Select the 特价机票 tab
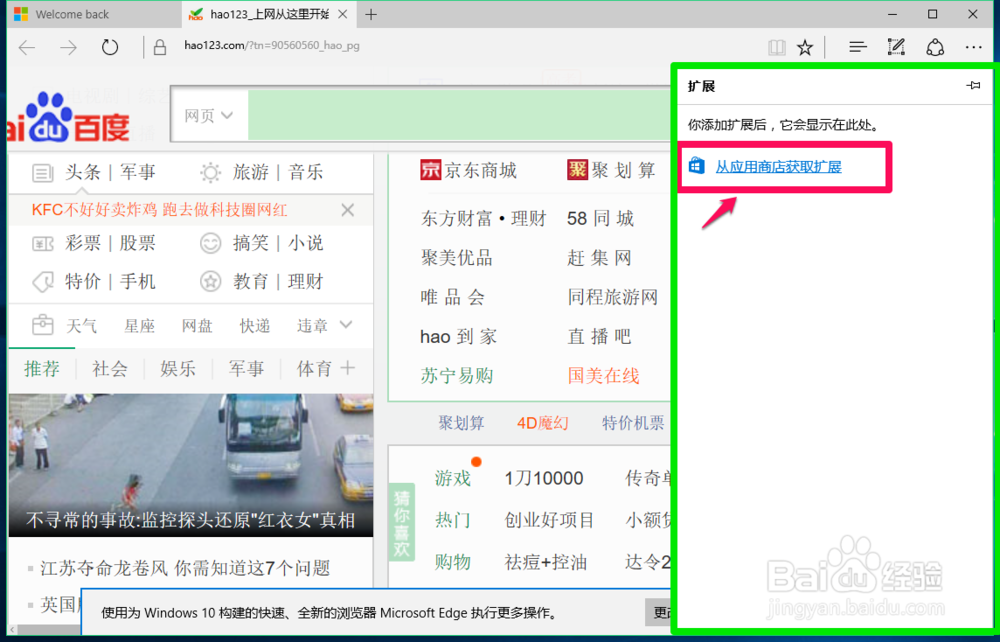Viewport: 1000px width, 642px height. coord(633,423)
